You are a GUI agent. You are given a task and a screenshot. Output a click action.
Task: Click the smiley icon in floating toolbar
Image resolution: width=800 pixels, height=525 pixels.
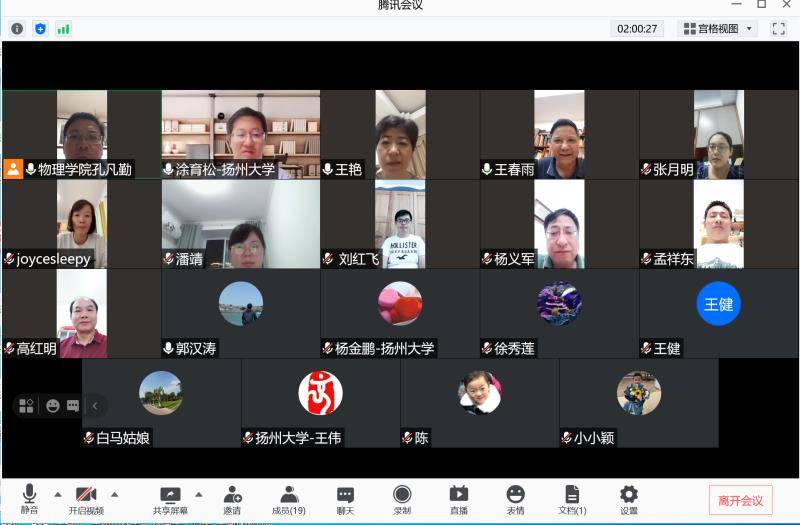coord(53,406)
